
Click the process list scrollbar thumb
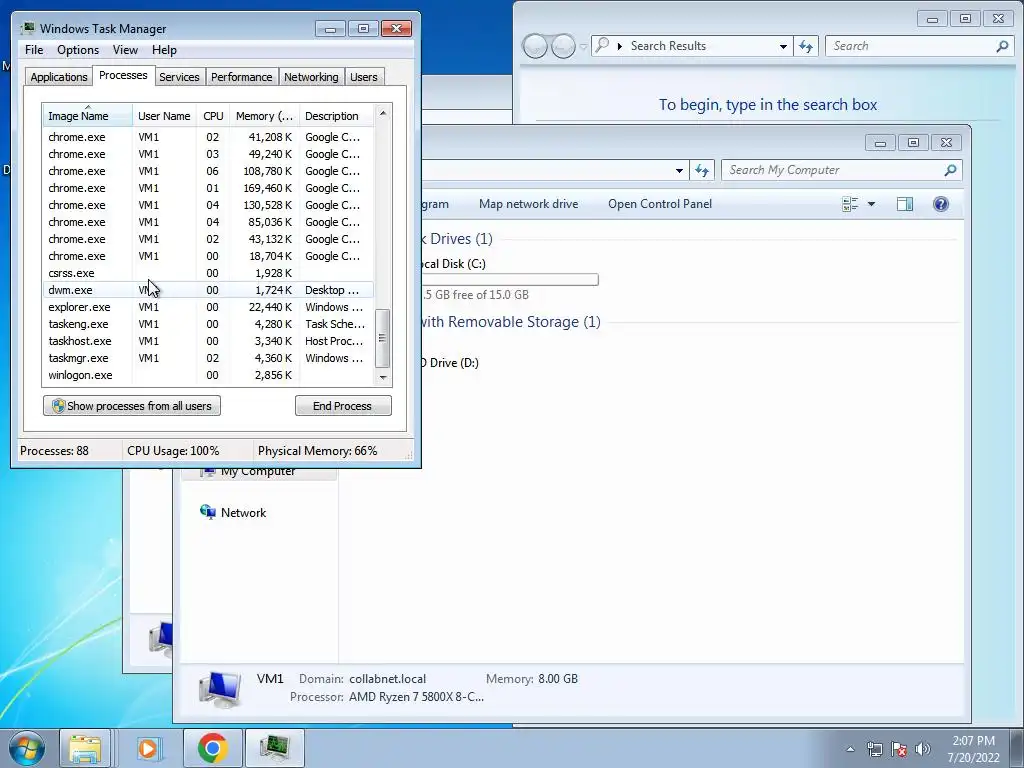[383, 338]
